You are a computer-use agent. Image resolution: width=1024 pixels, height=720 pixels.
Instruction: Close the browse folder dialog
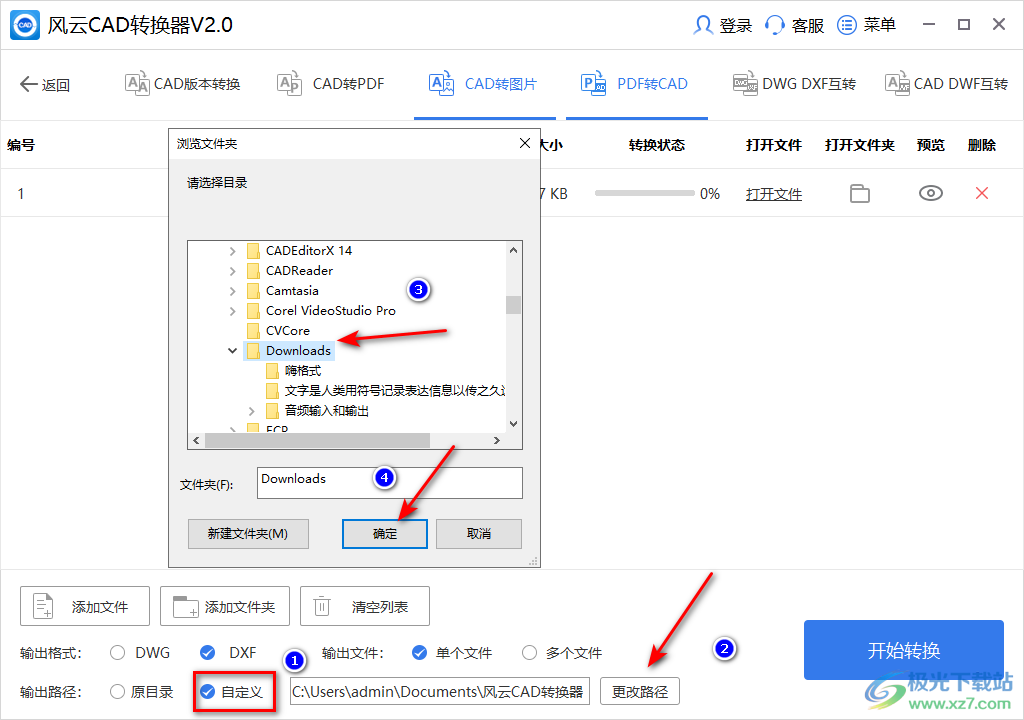click(524, 143)
